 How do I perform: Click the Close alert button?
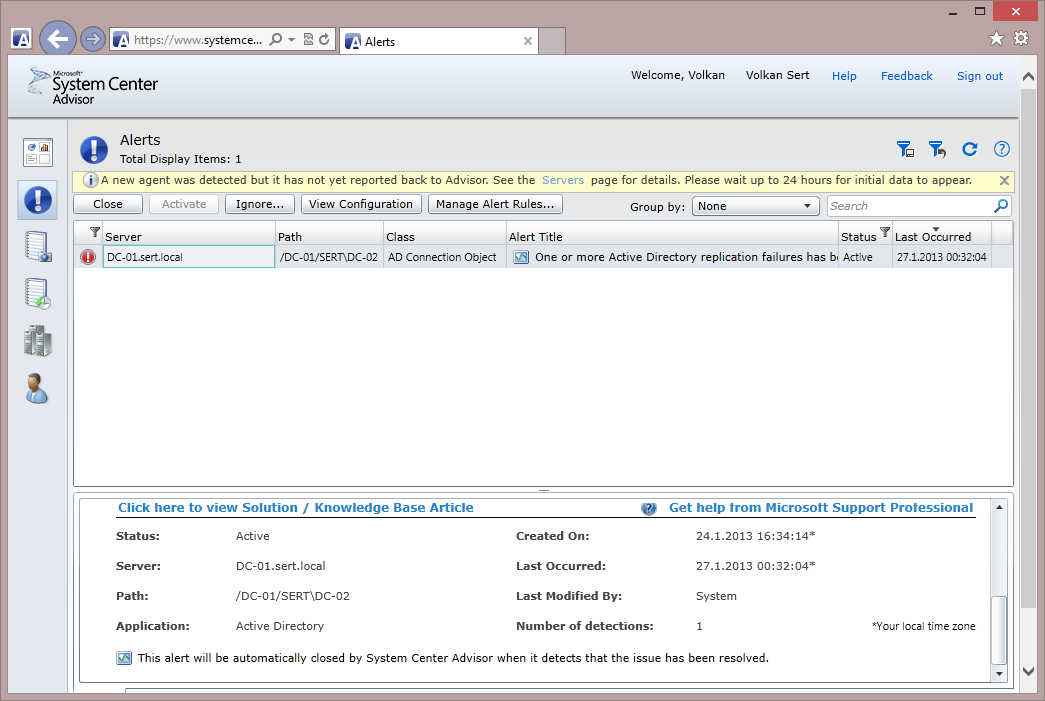pyautogui.click(x=108, y=204)
